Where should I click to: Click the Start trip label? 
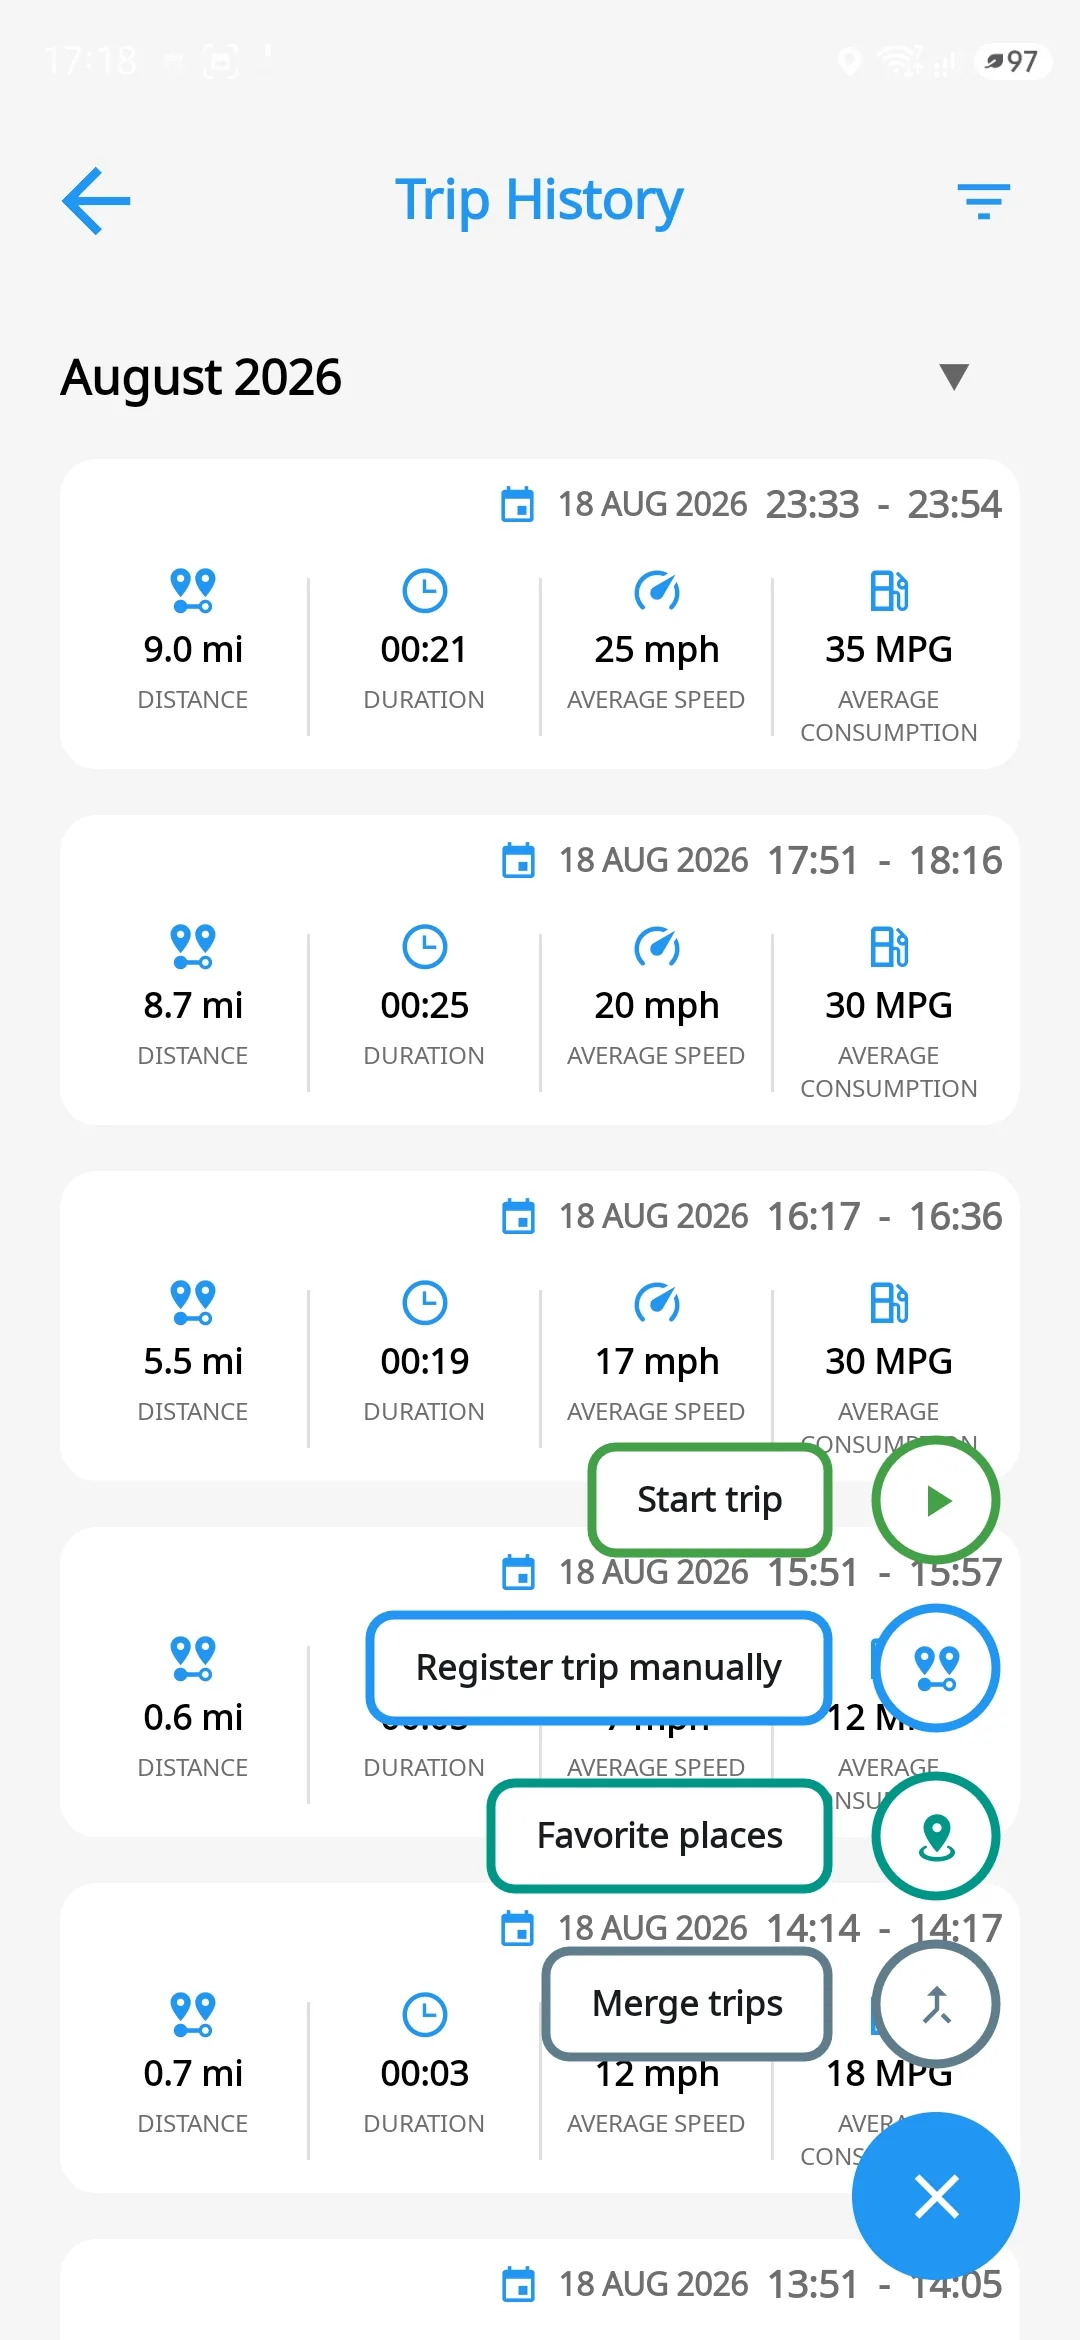710,1500
